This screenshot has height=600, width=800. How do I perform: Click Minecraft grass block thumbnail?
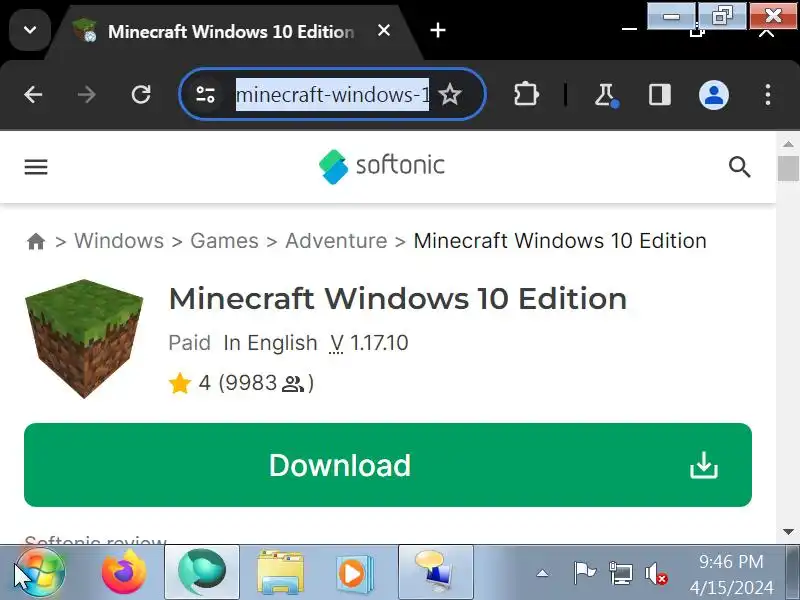pyautogui.click(x=84, y=338)
